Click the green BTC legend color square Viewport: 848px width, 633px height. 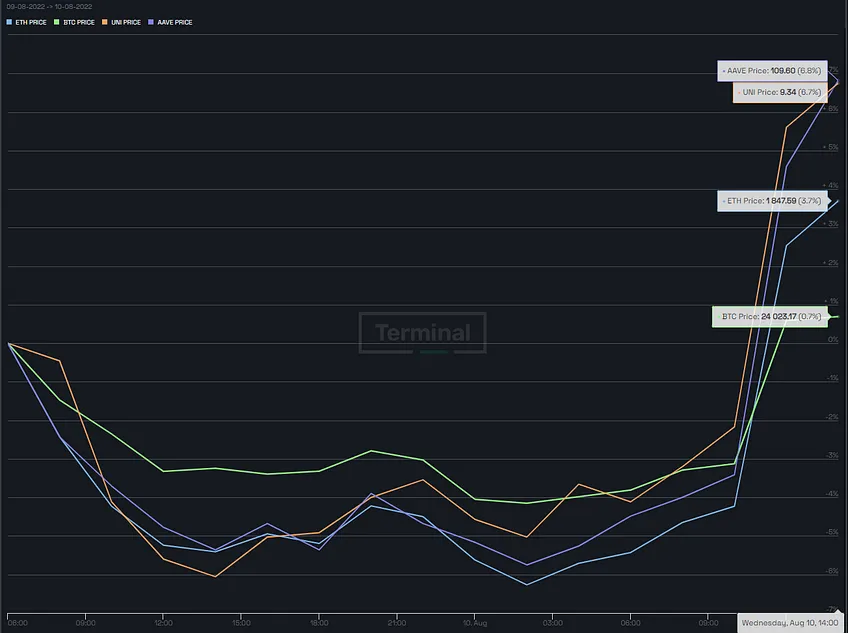pos(56,22)
